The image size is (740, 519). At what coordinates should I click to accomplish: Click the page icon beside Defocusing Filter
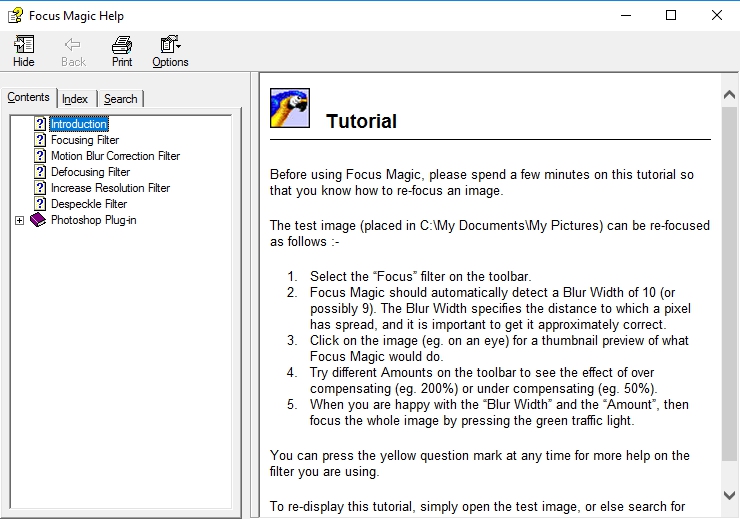pos(40,172)
